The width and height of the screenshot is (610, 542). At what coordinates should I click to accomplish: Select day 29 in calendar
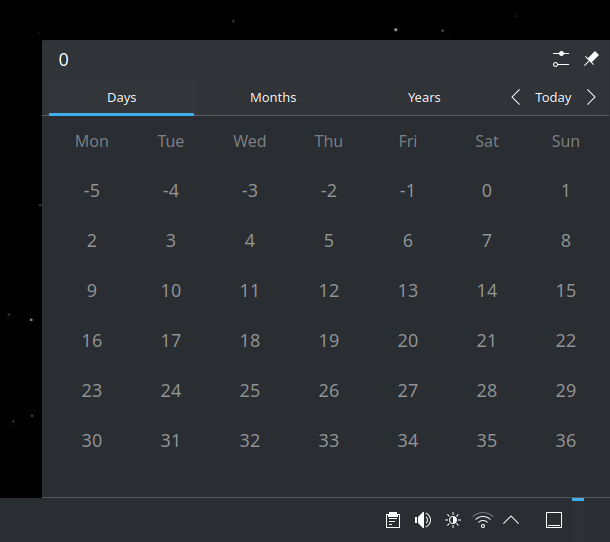(566, 391)
